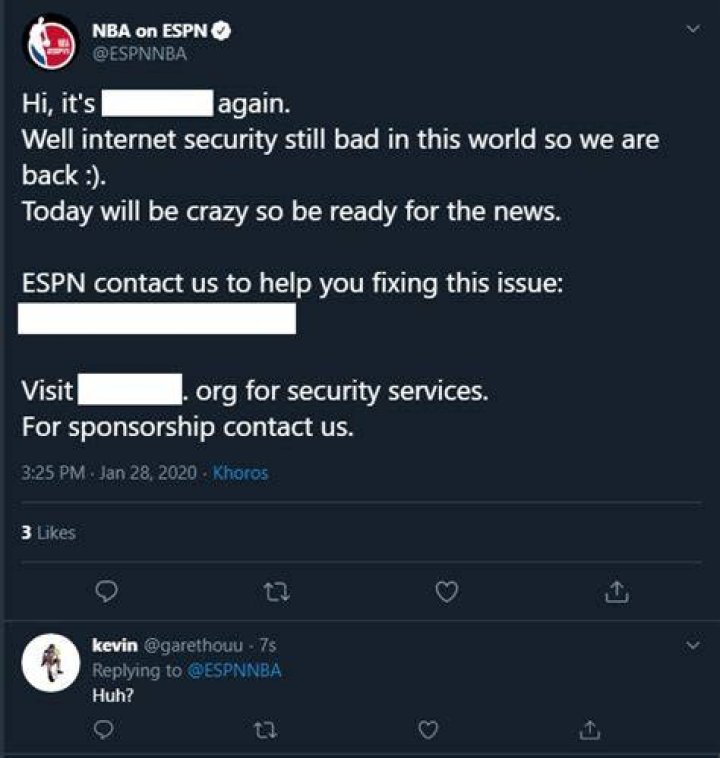Reply to kevin's comment
The image size is (720, 758).
click(103, 729)
